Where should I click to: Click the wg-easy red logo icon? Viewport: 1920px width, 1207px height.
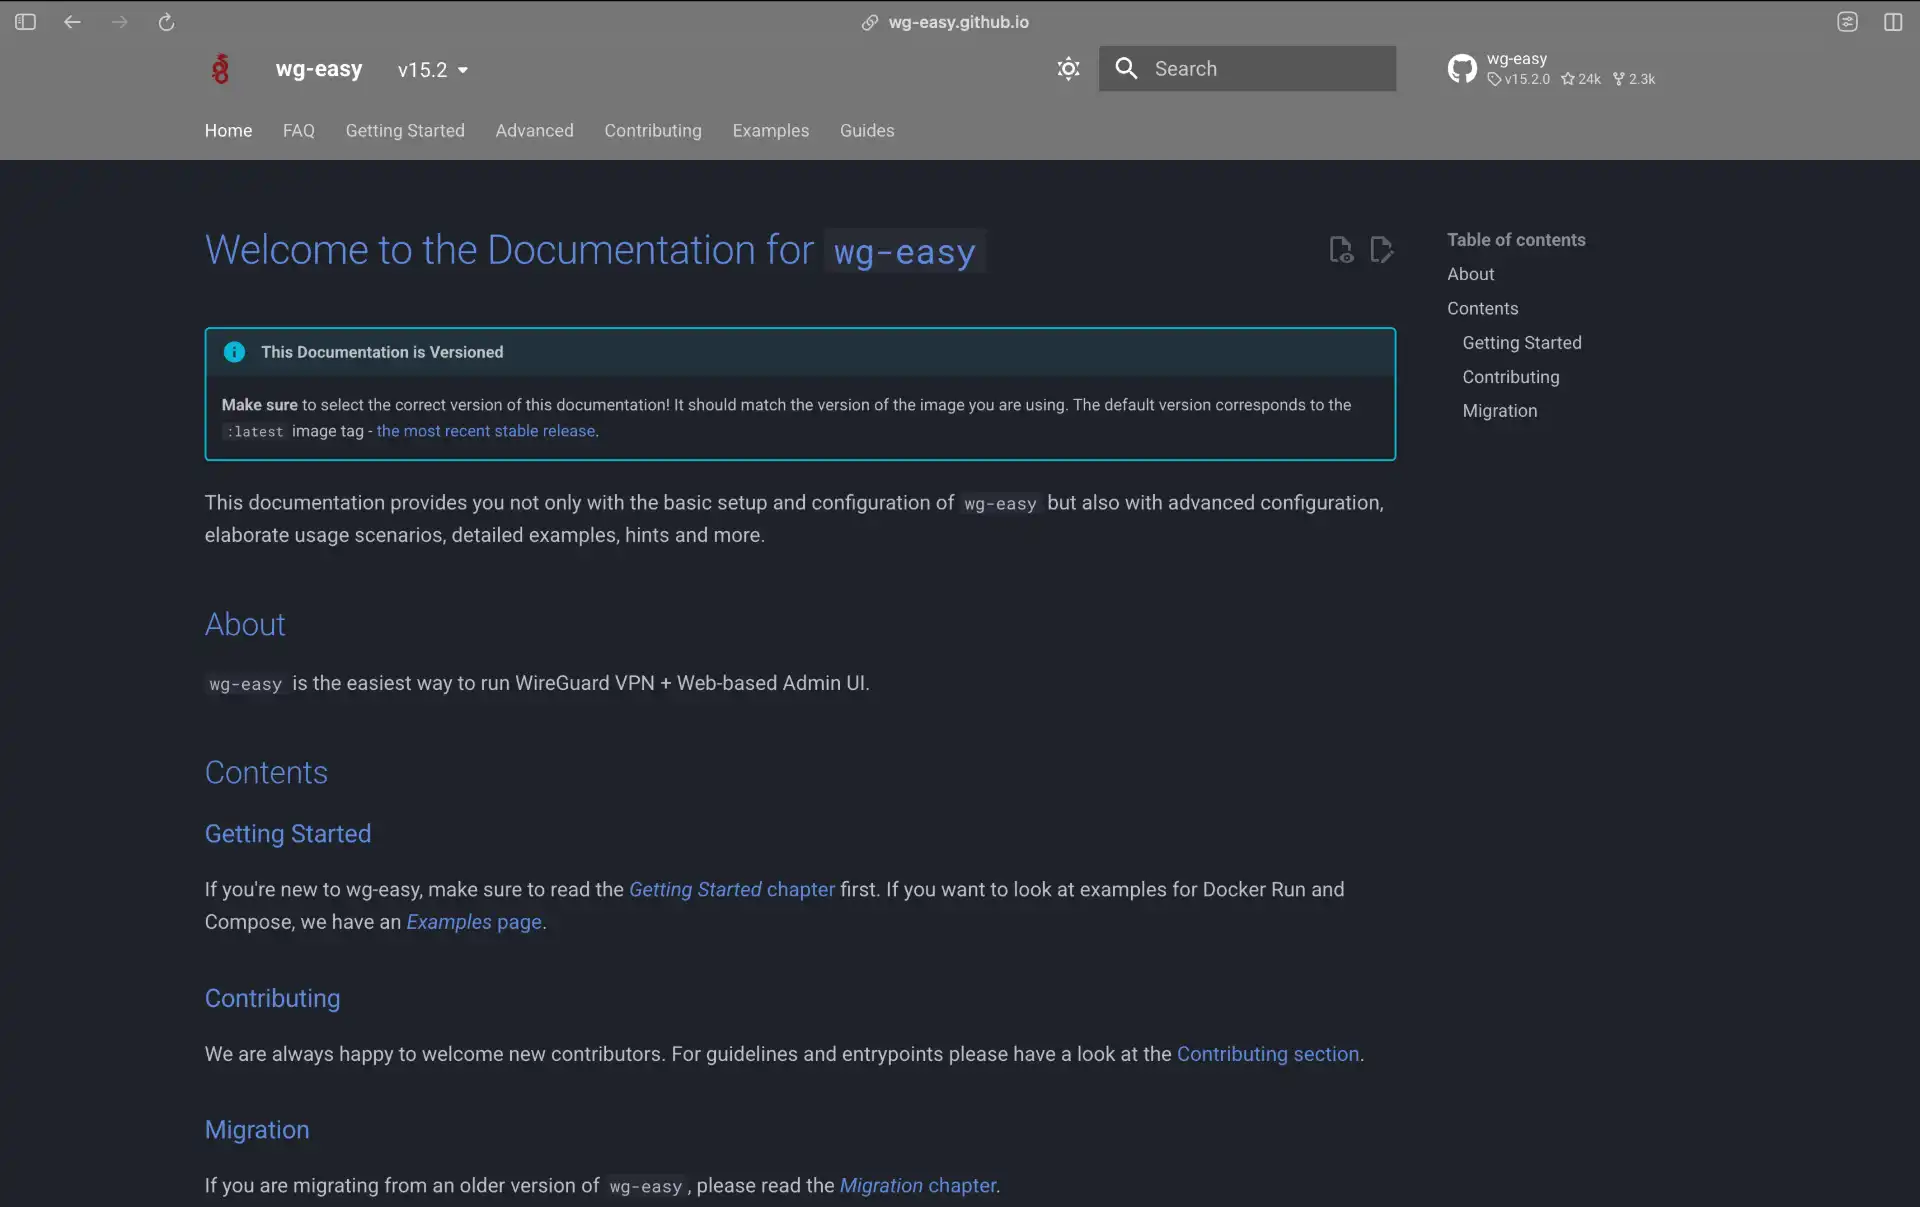[x=221, y=69]
